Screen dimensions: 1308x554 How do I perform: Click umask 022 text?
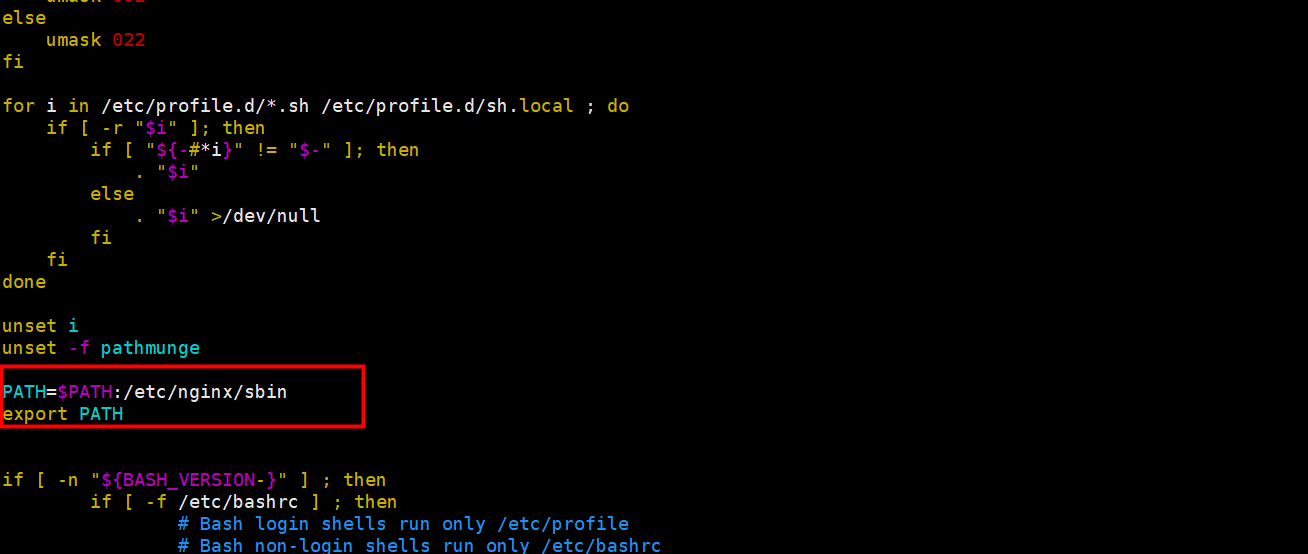(96, 40)
